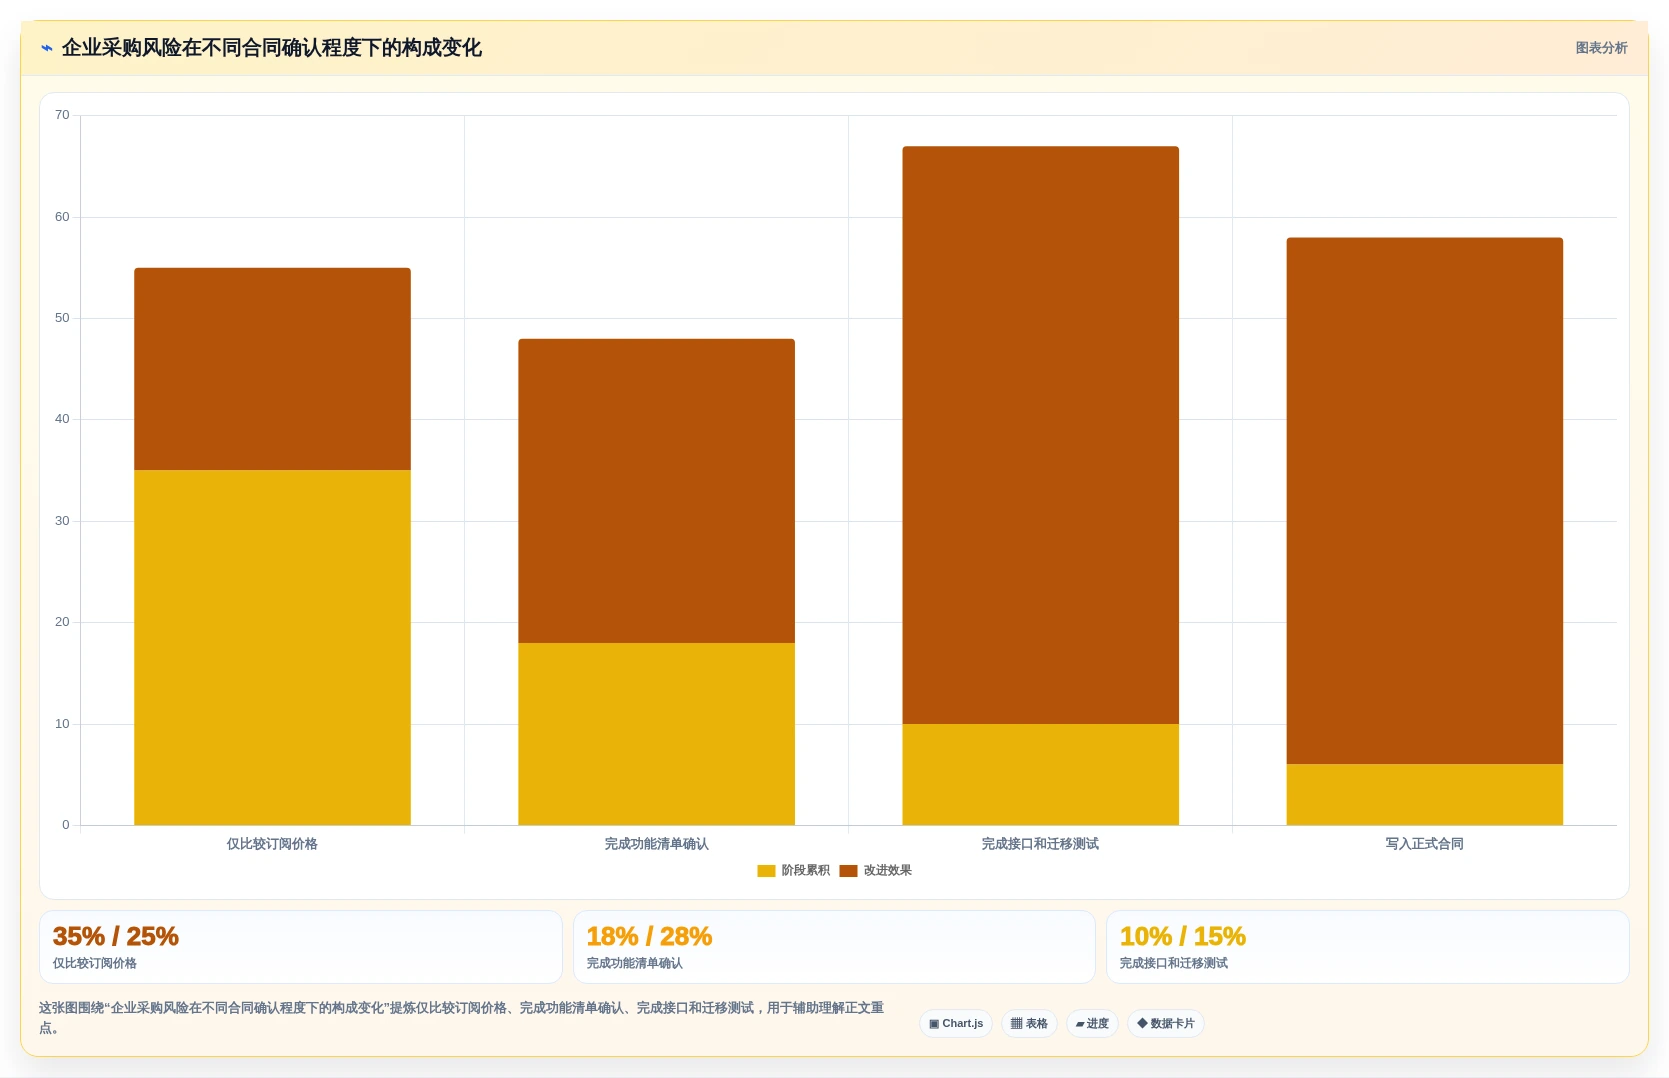Click the description paragraph starting 这张图围绕
This screenshot has height=1078, width=1669.
point(461,1018)
